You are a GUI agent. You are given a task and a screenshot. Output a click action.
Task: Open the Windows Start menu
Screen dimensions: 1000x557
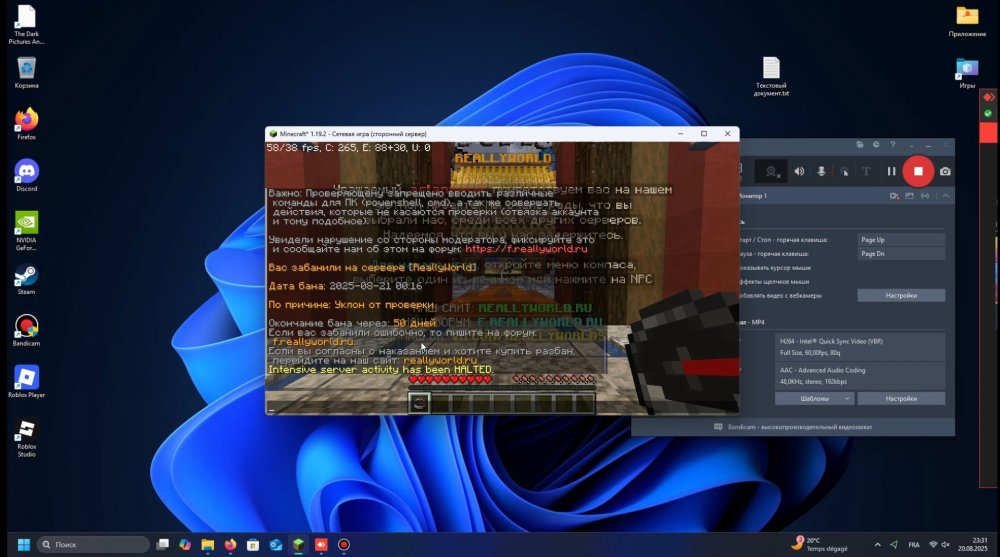(24, 544)
